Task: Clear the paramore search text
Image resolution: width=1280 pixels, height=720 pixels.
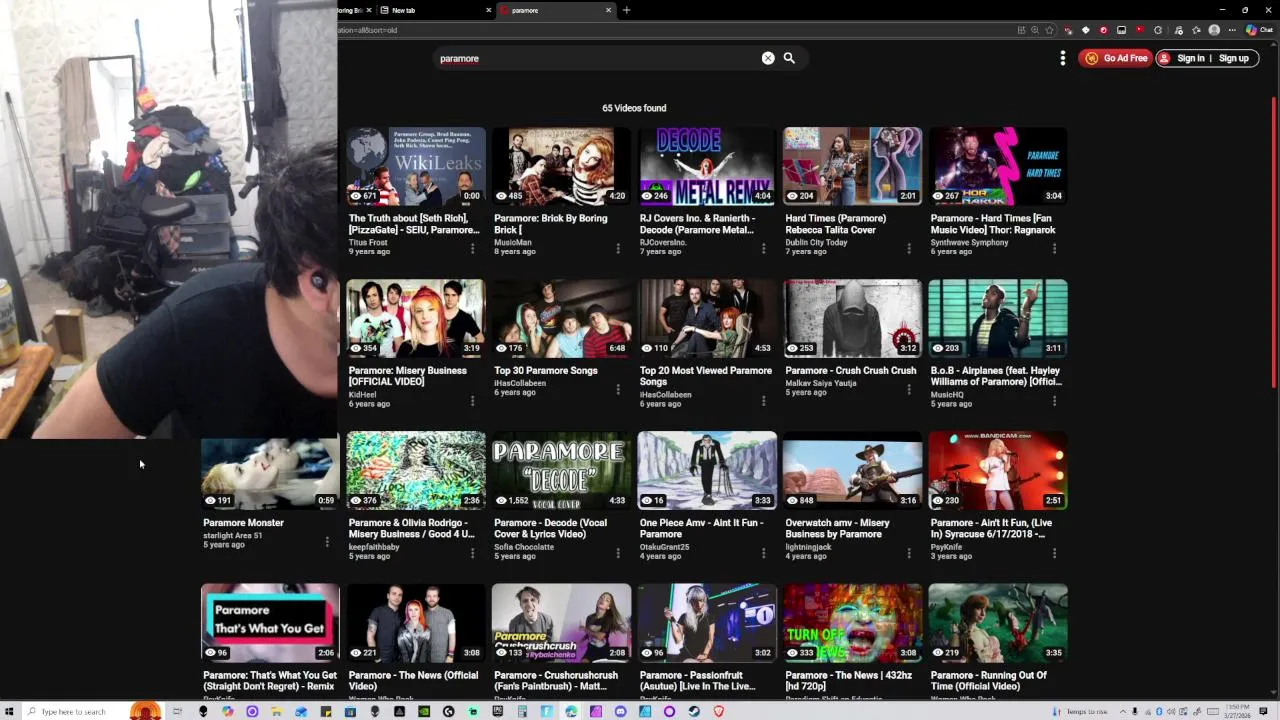Action: tap(768, 58)
